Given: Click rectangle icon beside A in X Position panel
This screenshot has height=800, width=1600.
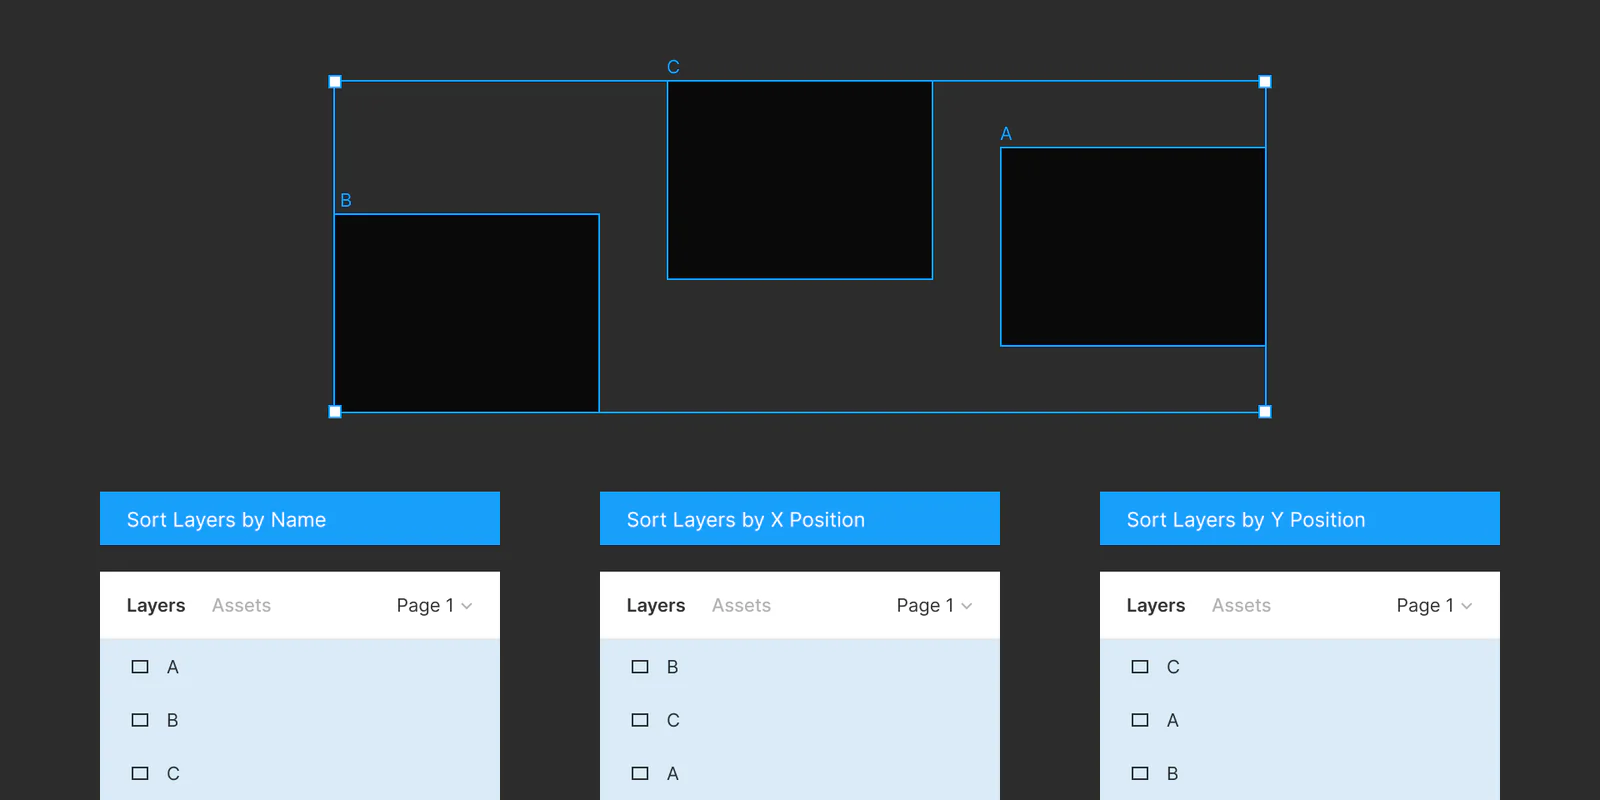Looking at the screenshot, I should pos(640,773).
